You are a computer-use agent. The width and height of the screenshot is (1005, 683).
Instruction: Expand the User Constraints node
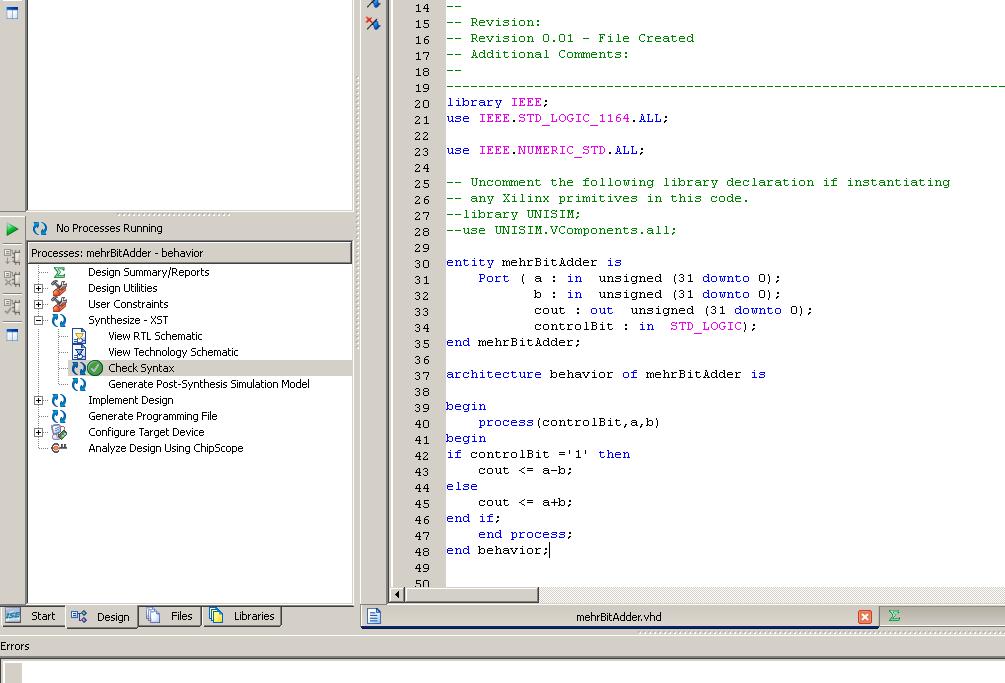click(x=39, y=304)
